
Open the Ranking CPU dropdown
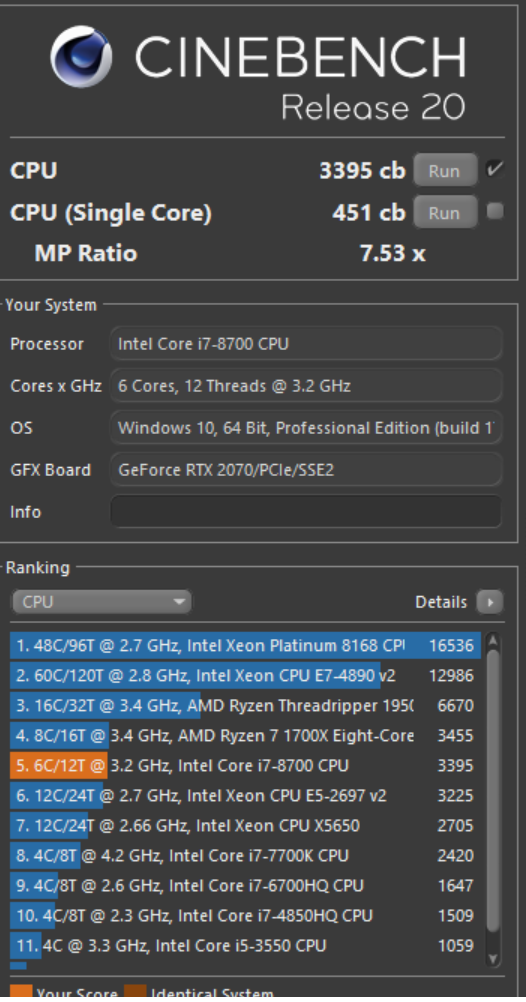(x=101, y=602)
